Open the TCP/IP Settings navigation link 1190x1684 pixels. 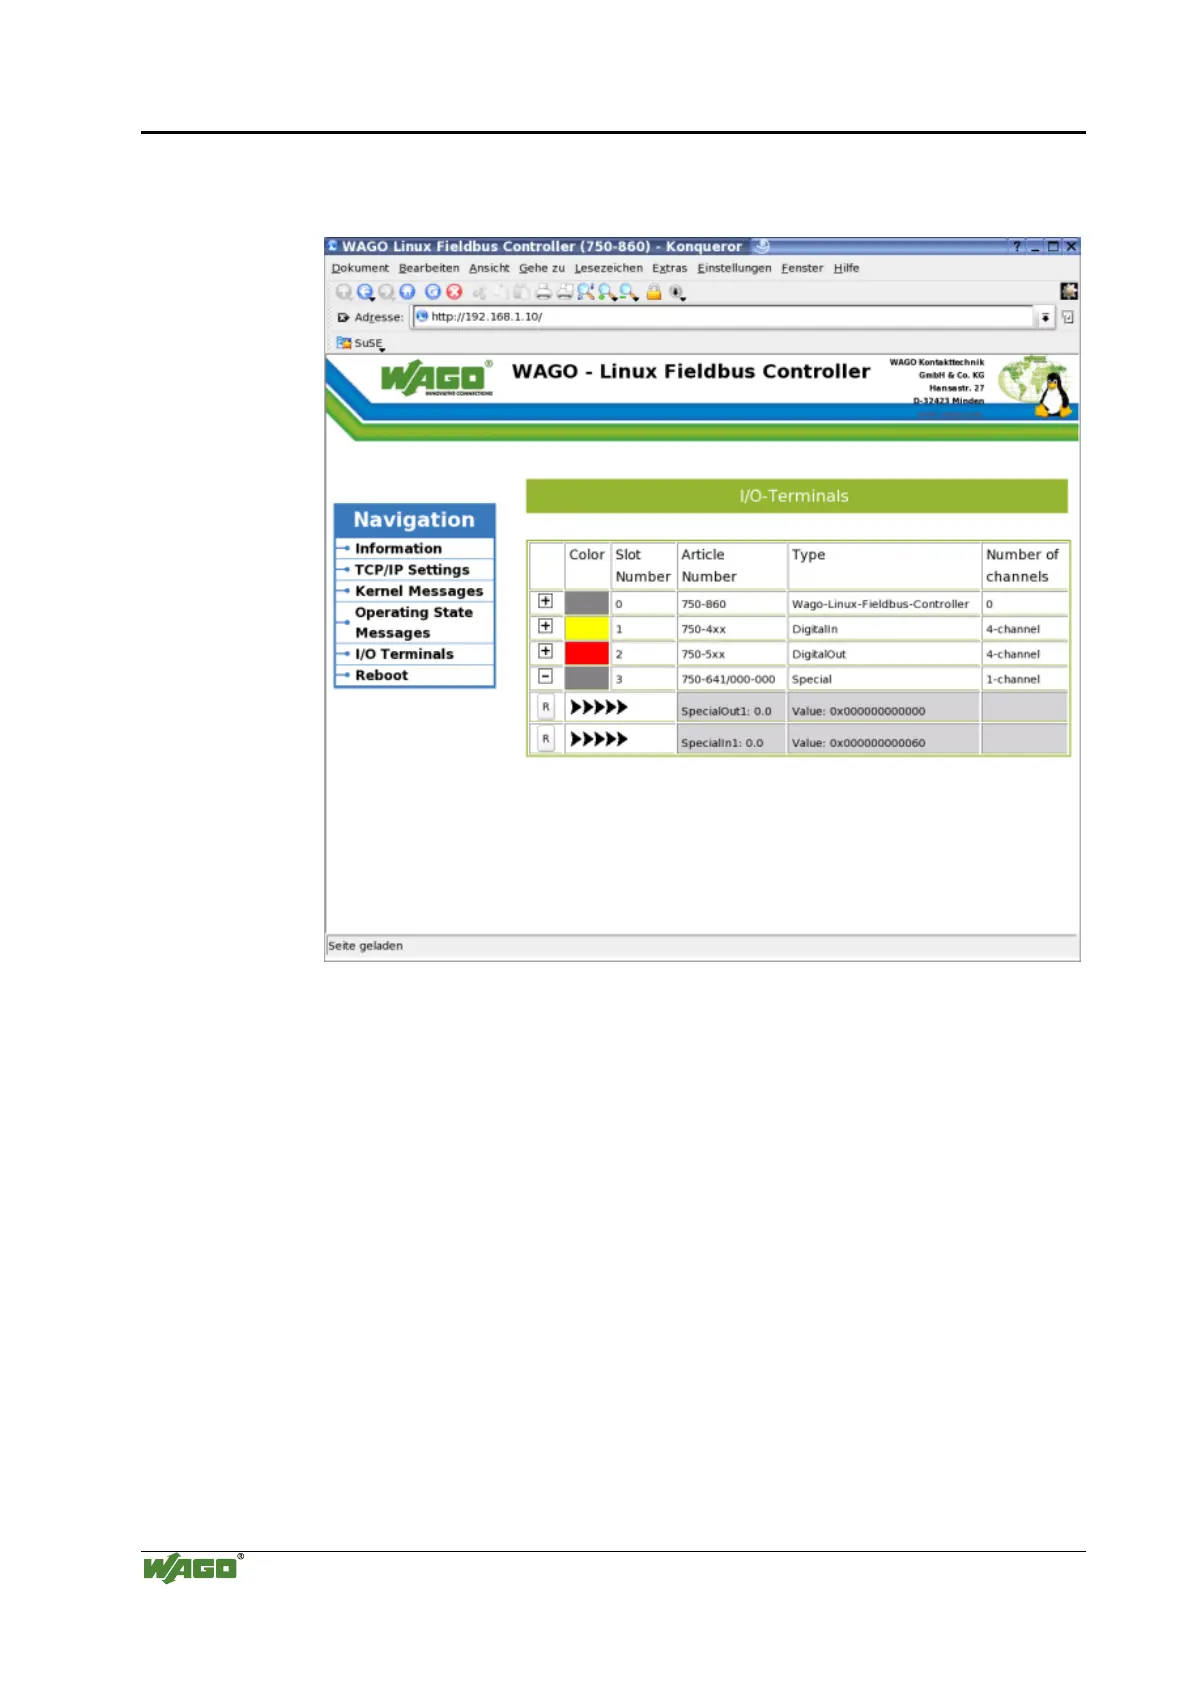[412, 569]
